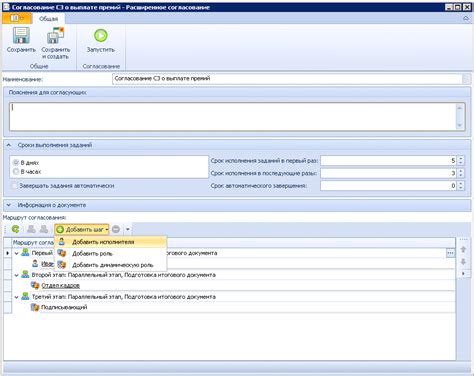Viewport: 474px width, 376px height.
Task: Move the stage down with the arrow
Action: tap(463, 262)
